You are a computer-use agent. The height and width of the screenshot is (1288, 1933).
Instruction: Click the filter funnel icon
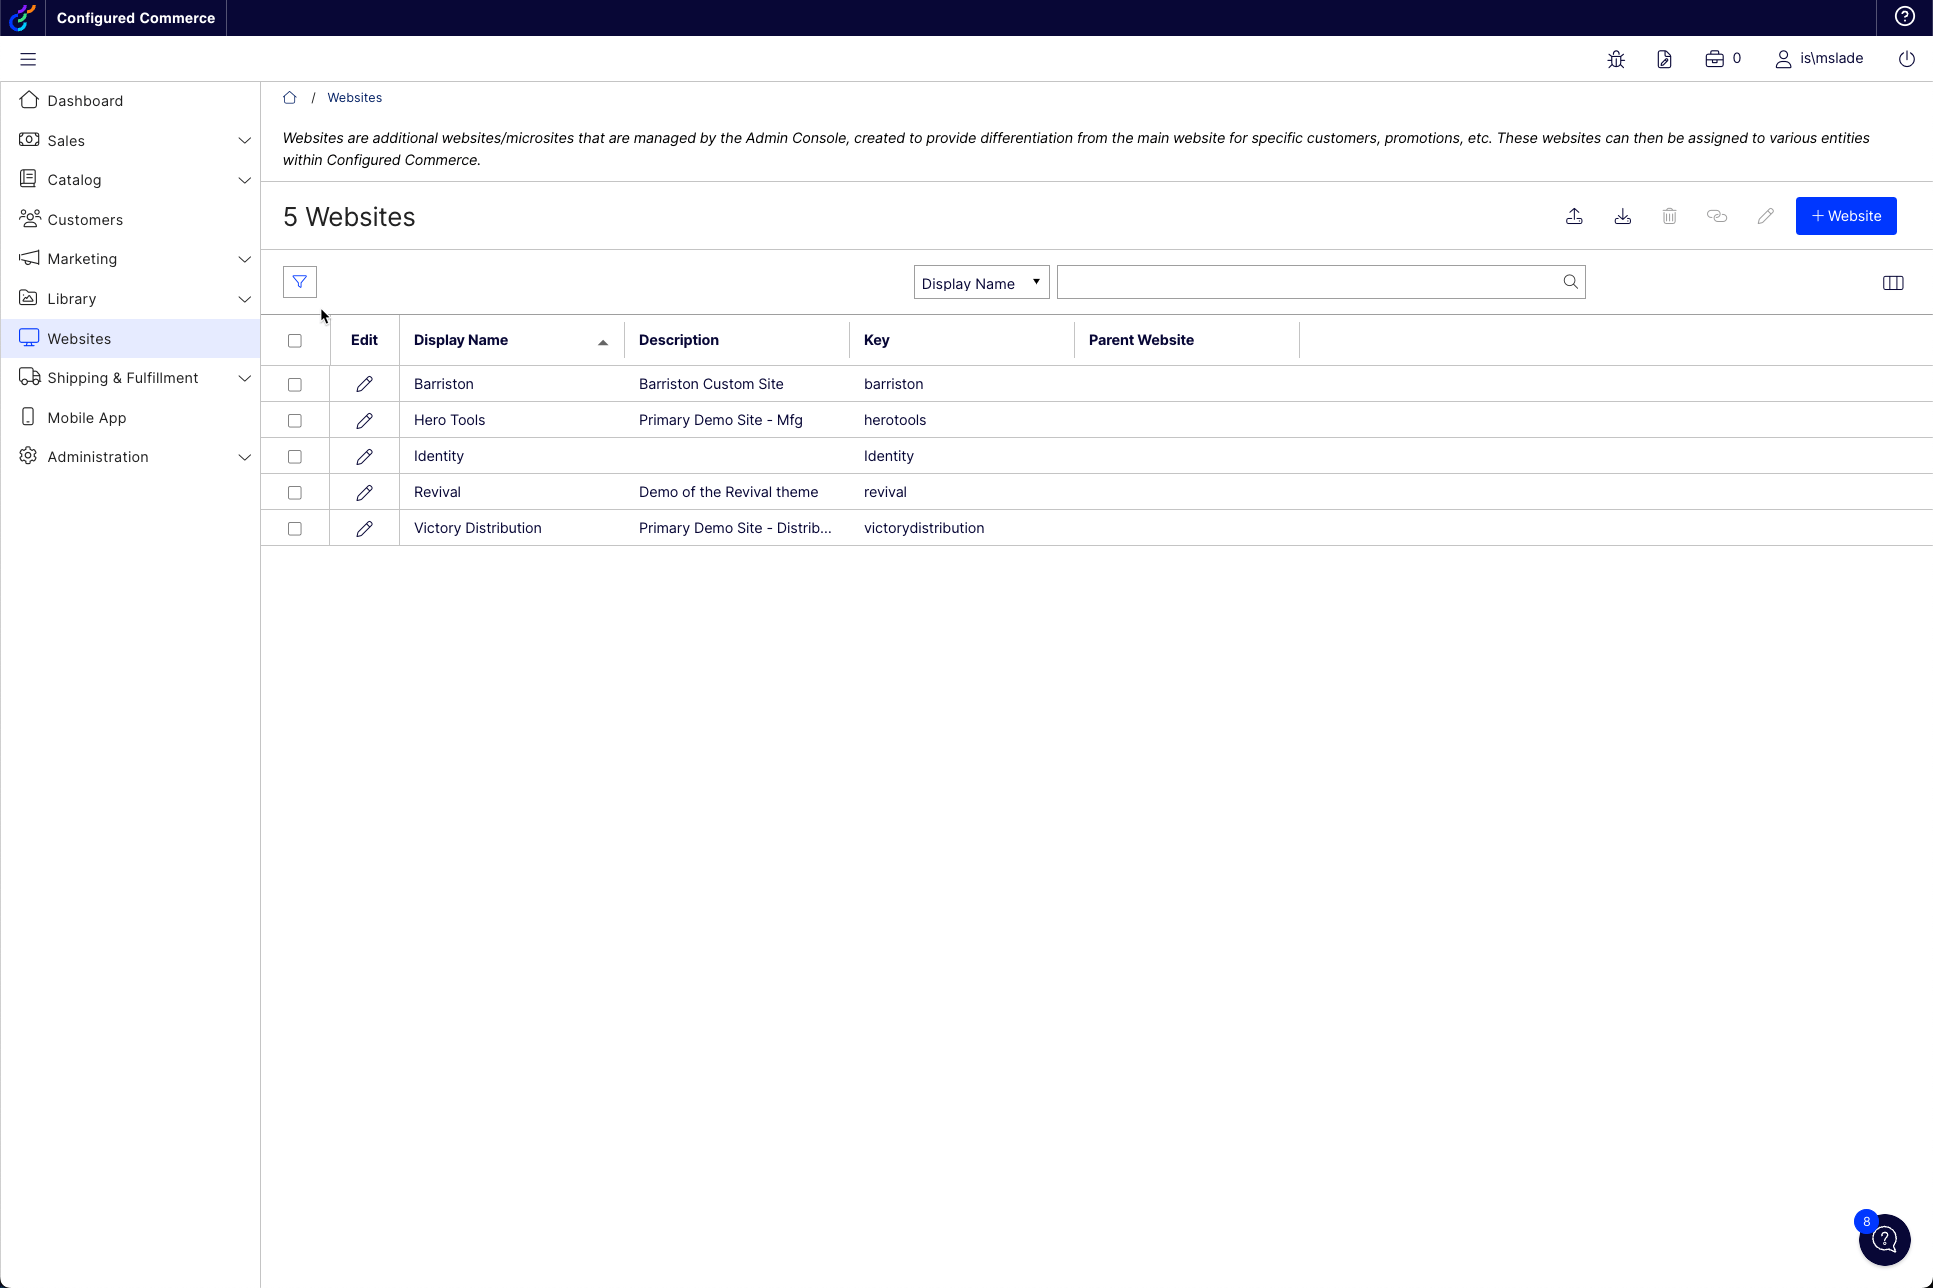point(300,282)
